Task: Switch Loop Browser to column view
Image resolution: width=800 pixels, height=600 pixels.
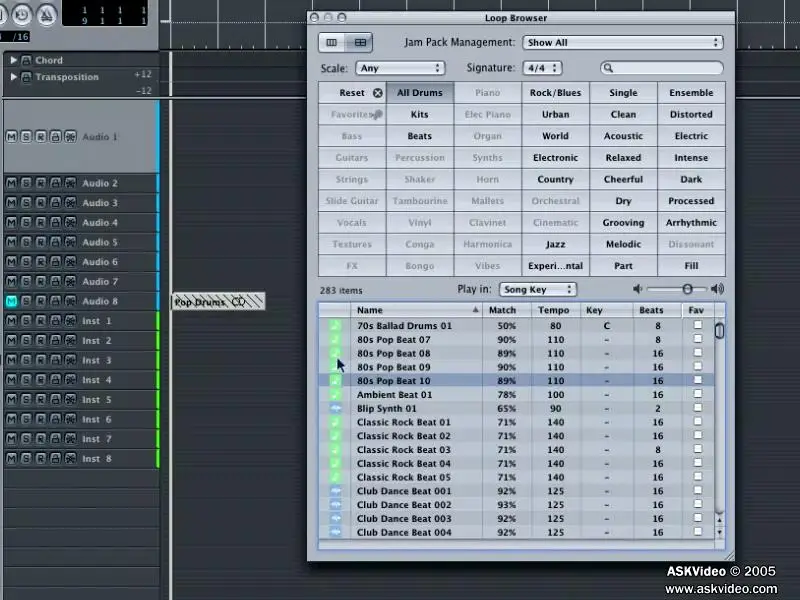Action: point(332,42)
